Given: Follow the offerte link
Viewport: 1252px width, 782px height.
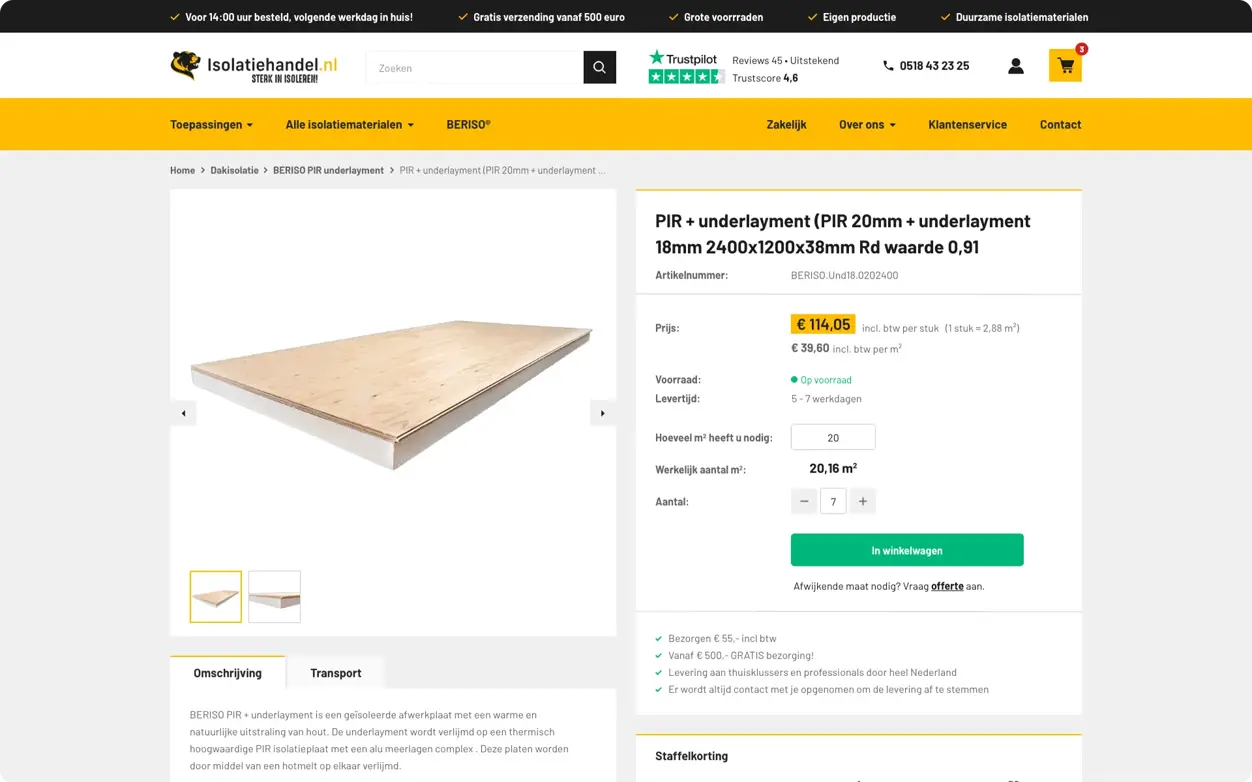Looking at the screenshot, I should click(x=947, y=586).
